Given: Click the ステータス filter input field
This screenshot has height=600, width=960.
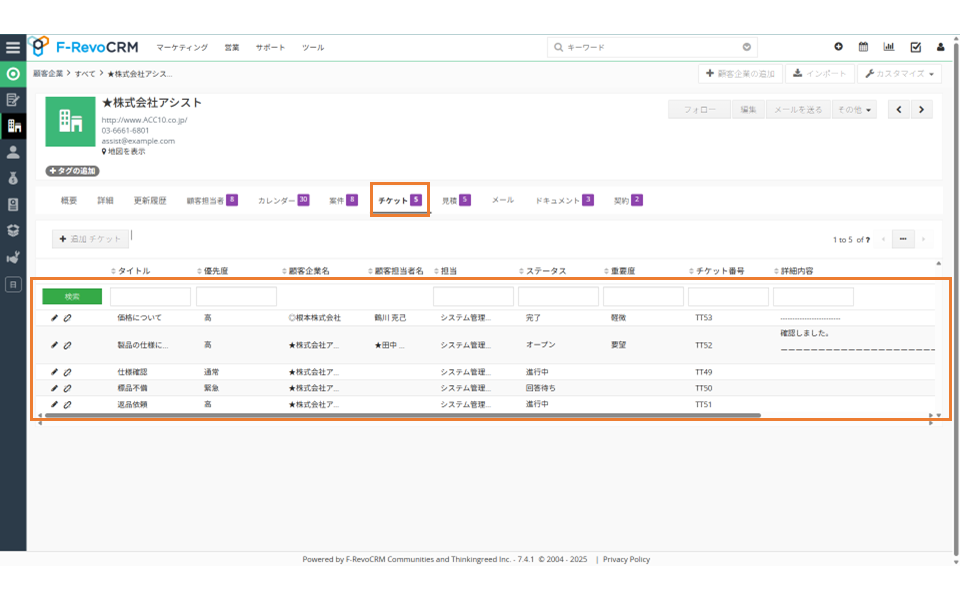Looking at the screenshot, I should [558, 296].
